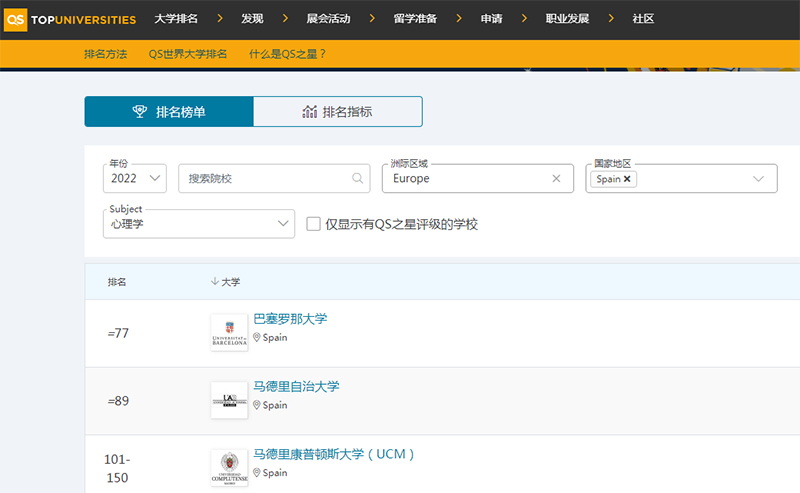Screen dimensions: 800x493
Task: Select rank text 101-150
Action: (x=117, y=469)
